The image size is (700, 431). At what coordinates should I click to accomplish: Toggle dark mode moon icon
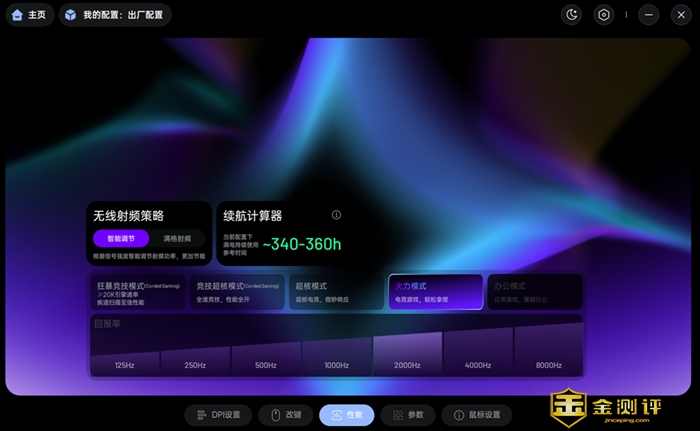click(572, 15)
